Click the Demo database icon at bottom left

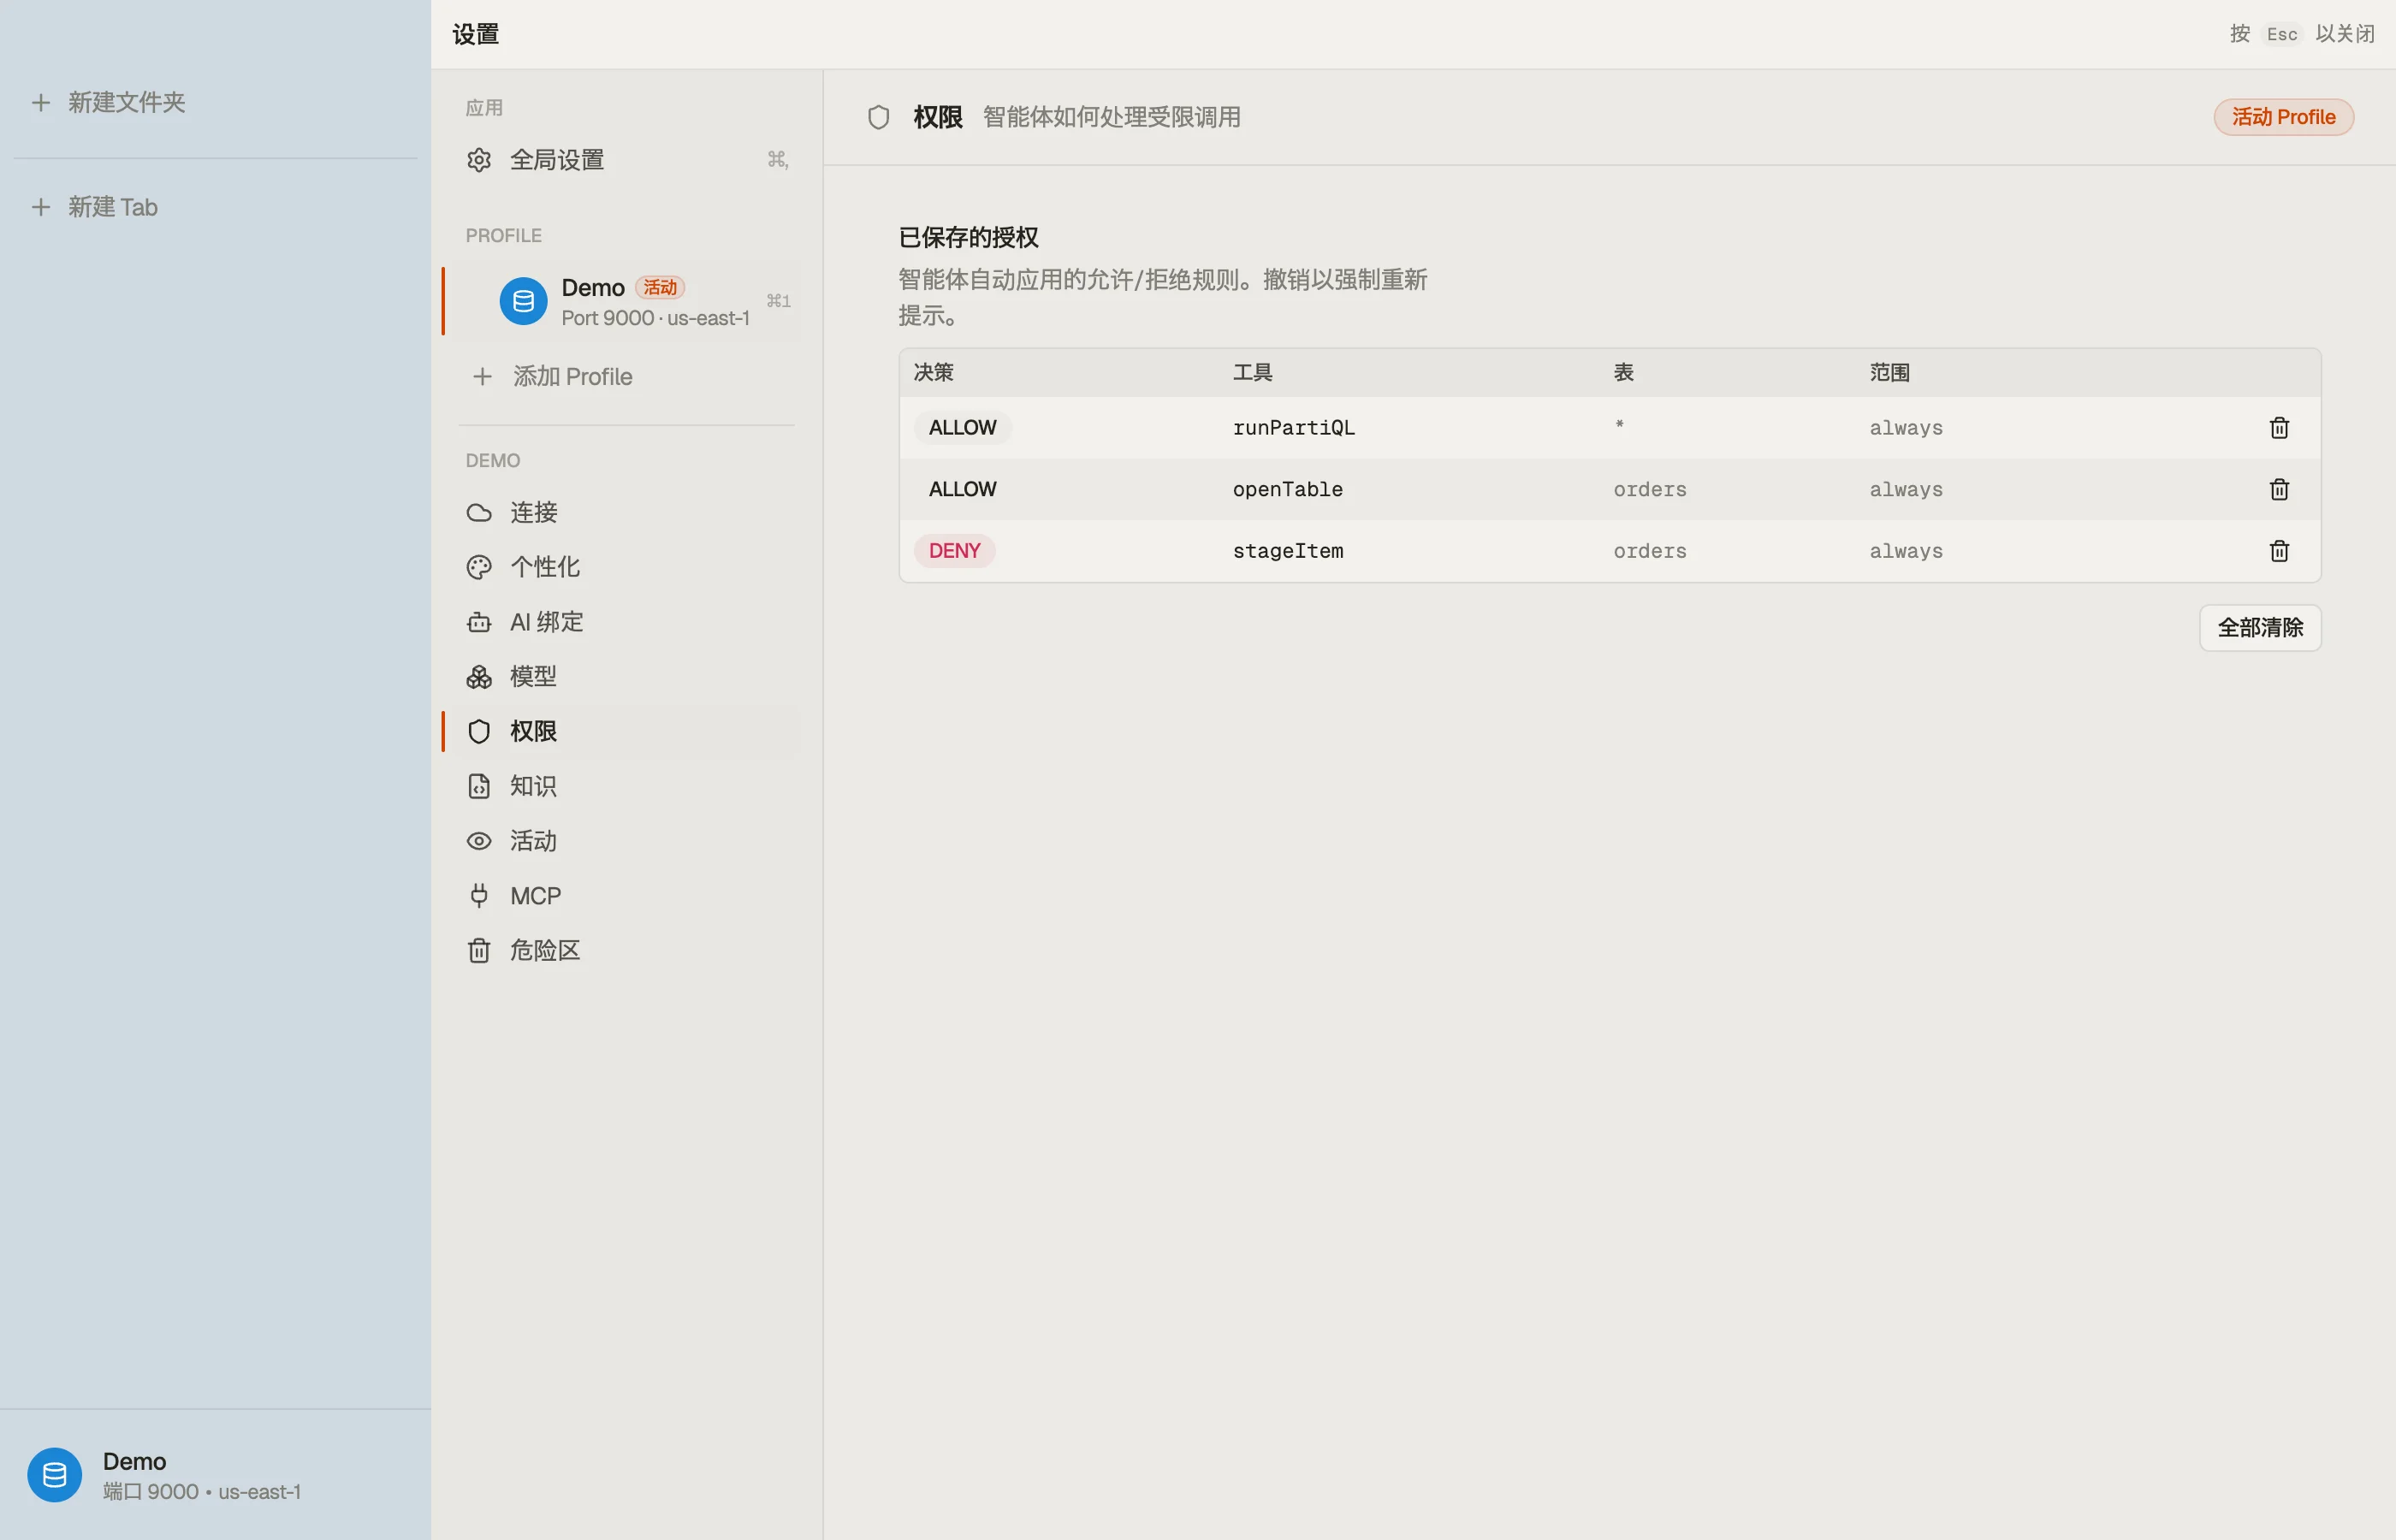[x=54, y=1475]
